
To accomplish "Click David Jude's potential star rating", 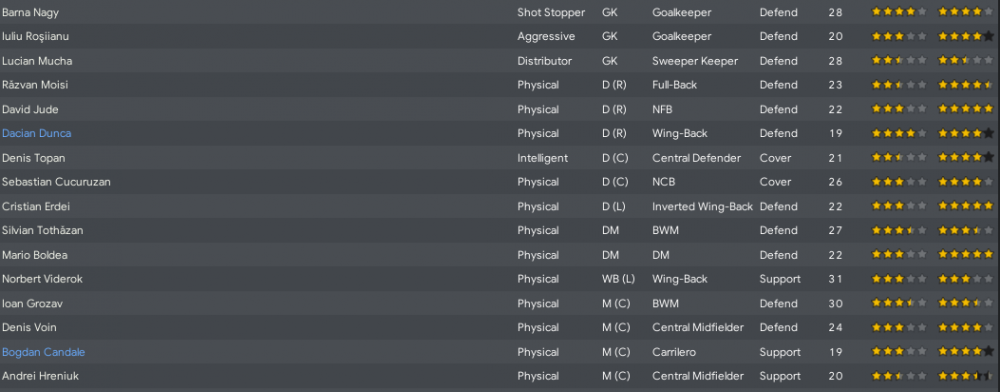I will (966, 109).
